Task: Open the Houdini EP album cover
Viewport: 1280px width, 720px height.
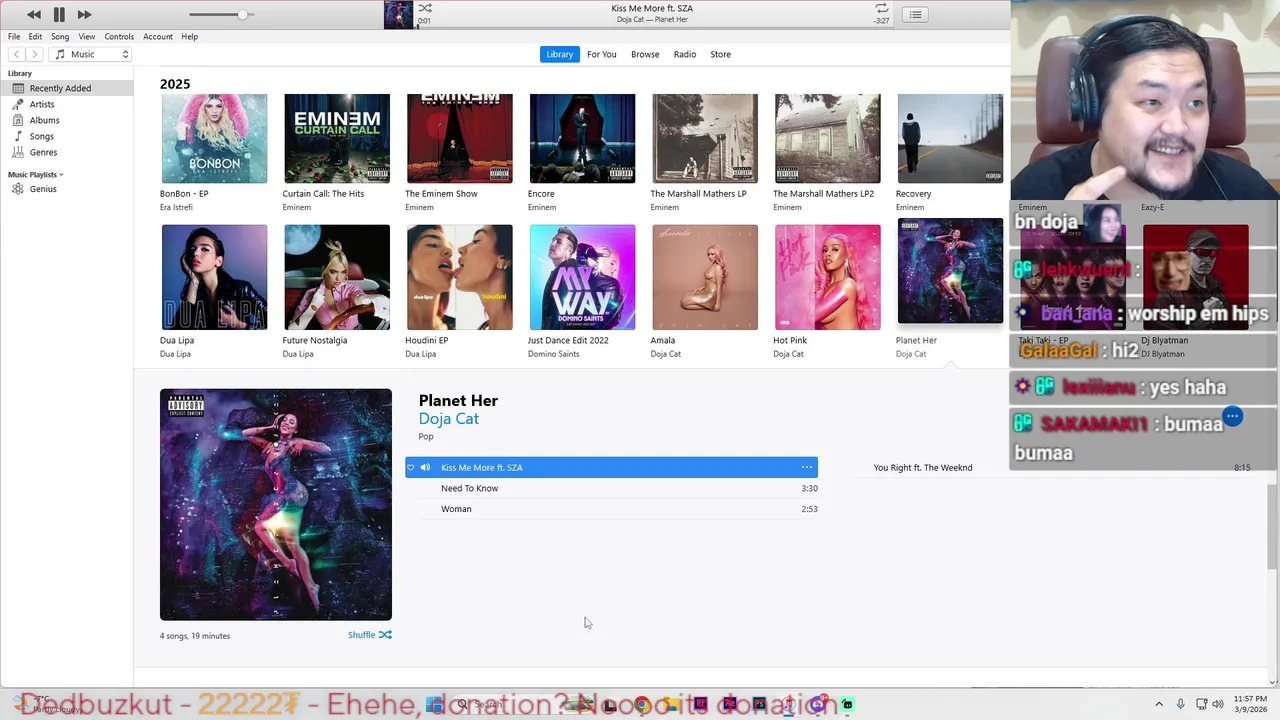Action: click(x=460, y=277)
